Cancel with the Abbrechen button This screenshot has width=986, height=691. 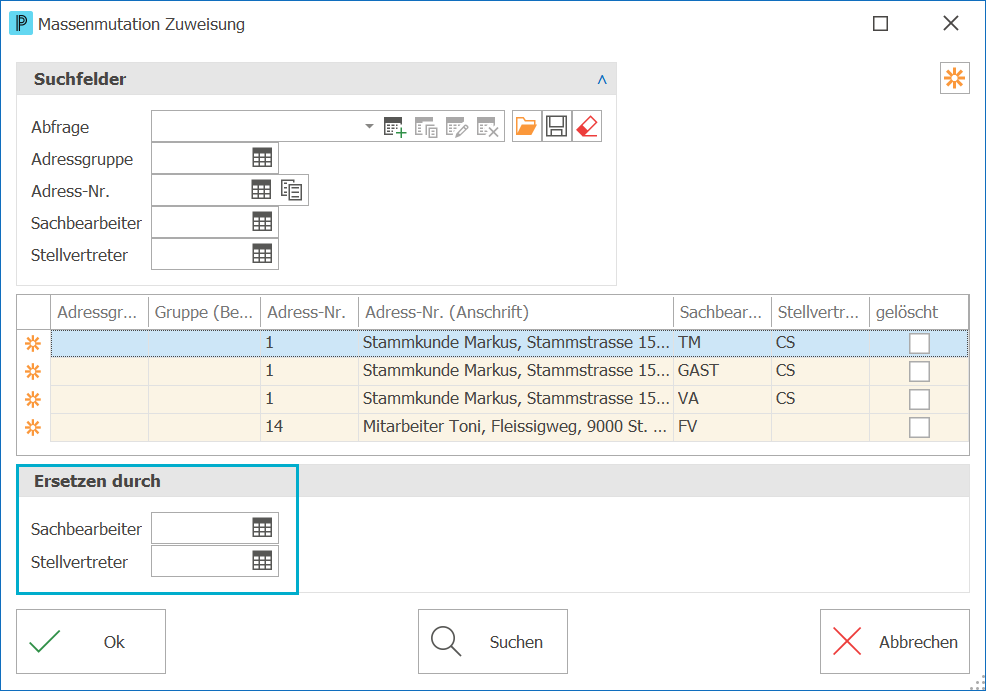point(895,641)
